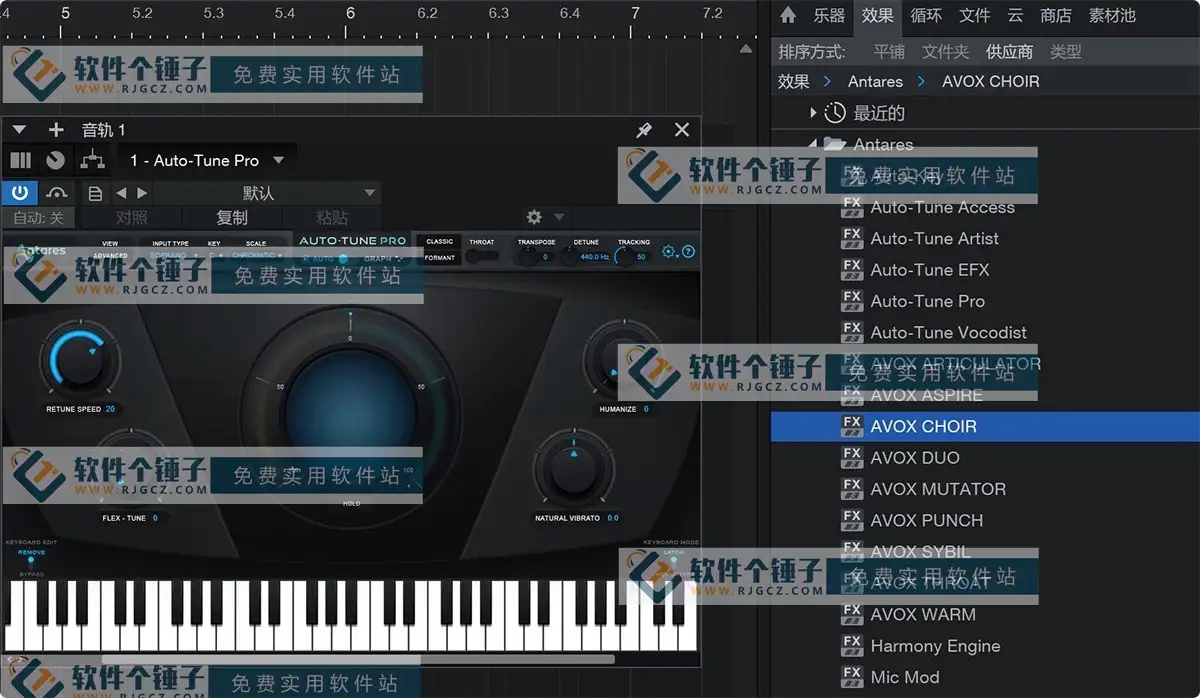Click the FX icon beside Auto-Tune Artist
The height and width of the screenshot is (698, 1200).
[852, 238]
